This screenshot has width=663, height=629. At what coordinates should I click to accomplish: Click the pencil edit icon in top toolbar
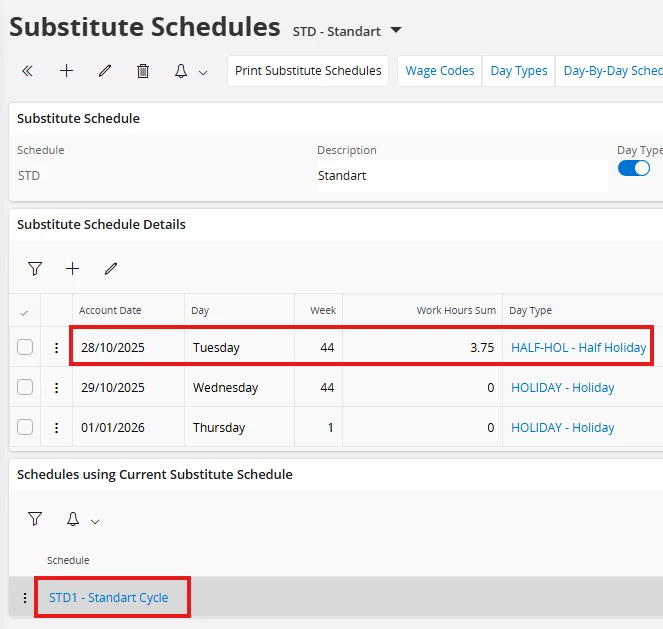pos(105,71)
